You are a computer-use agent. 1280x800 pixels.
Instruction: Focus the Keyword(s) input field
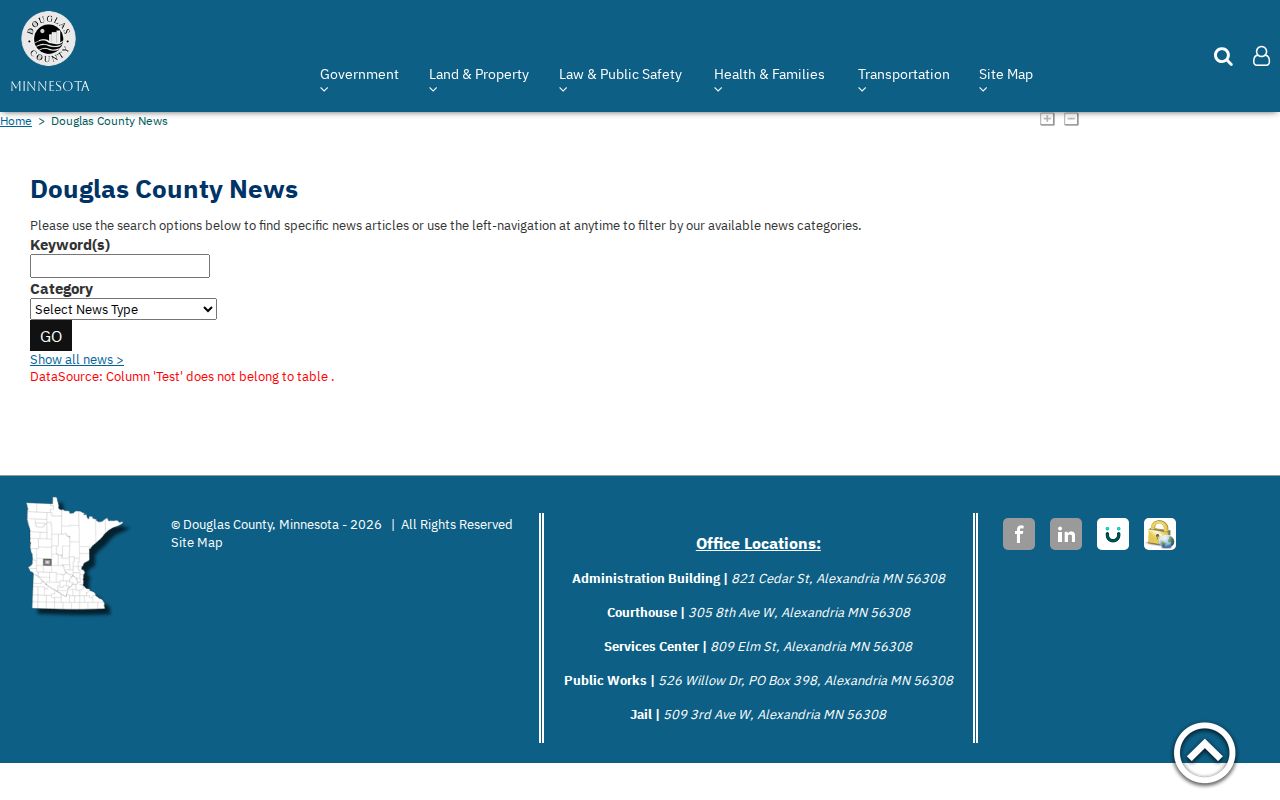pos(120,266)
